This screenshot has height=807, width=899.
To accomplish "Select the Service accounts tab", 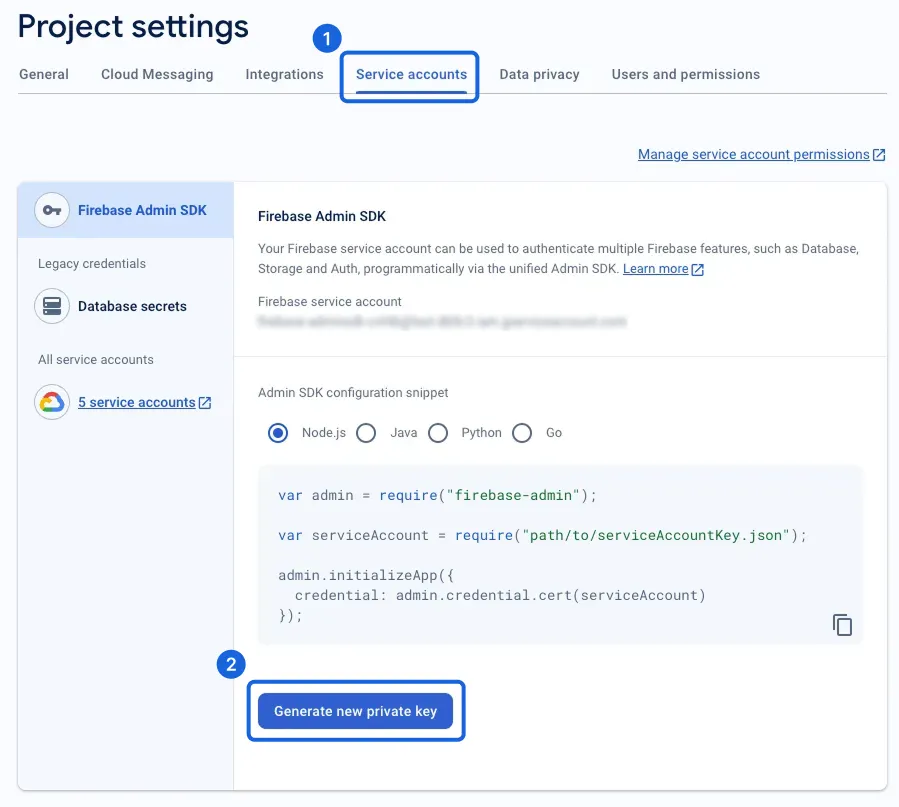I will (411, 75).
